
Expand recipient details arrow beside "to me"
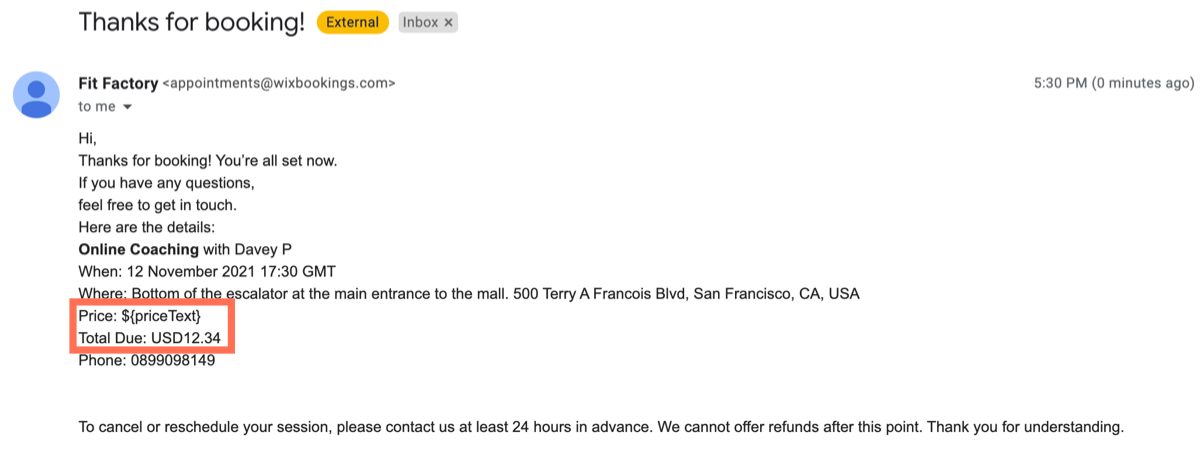(127, 107)
